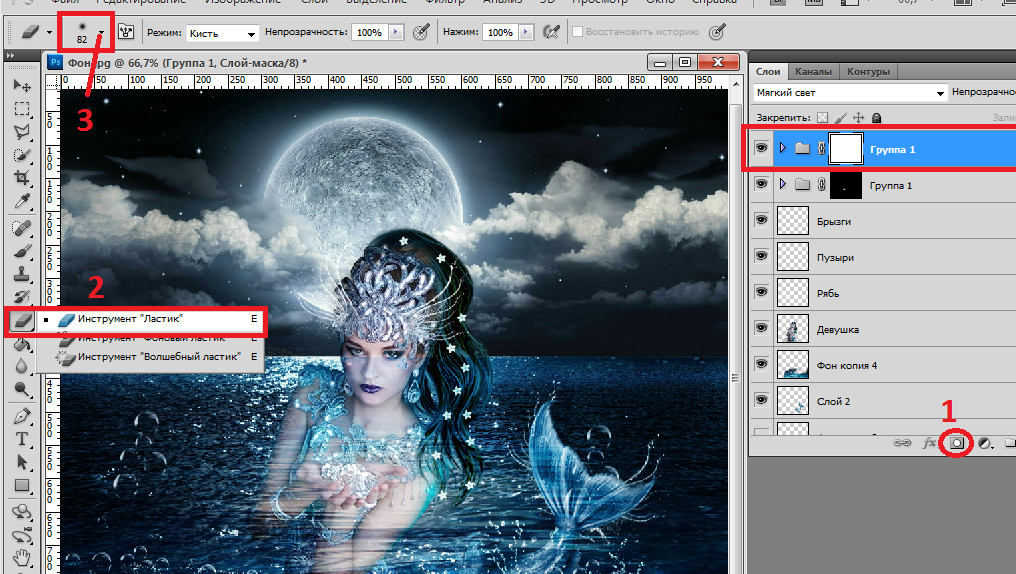Open the Режим Кисть dropdown

[x=222, y=33]
